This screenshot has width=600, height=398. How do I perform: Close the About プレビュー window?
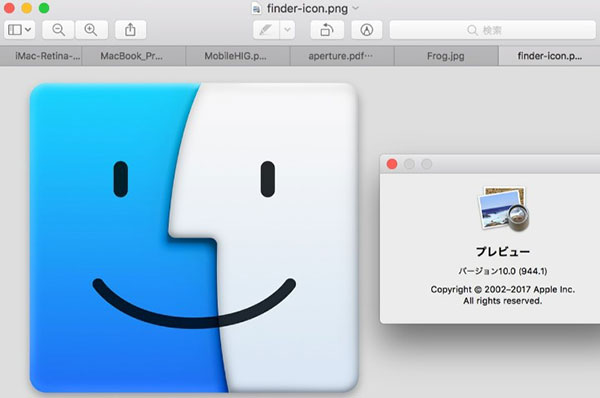[392, 164]
